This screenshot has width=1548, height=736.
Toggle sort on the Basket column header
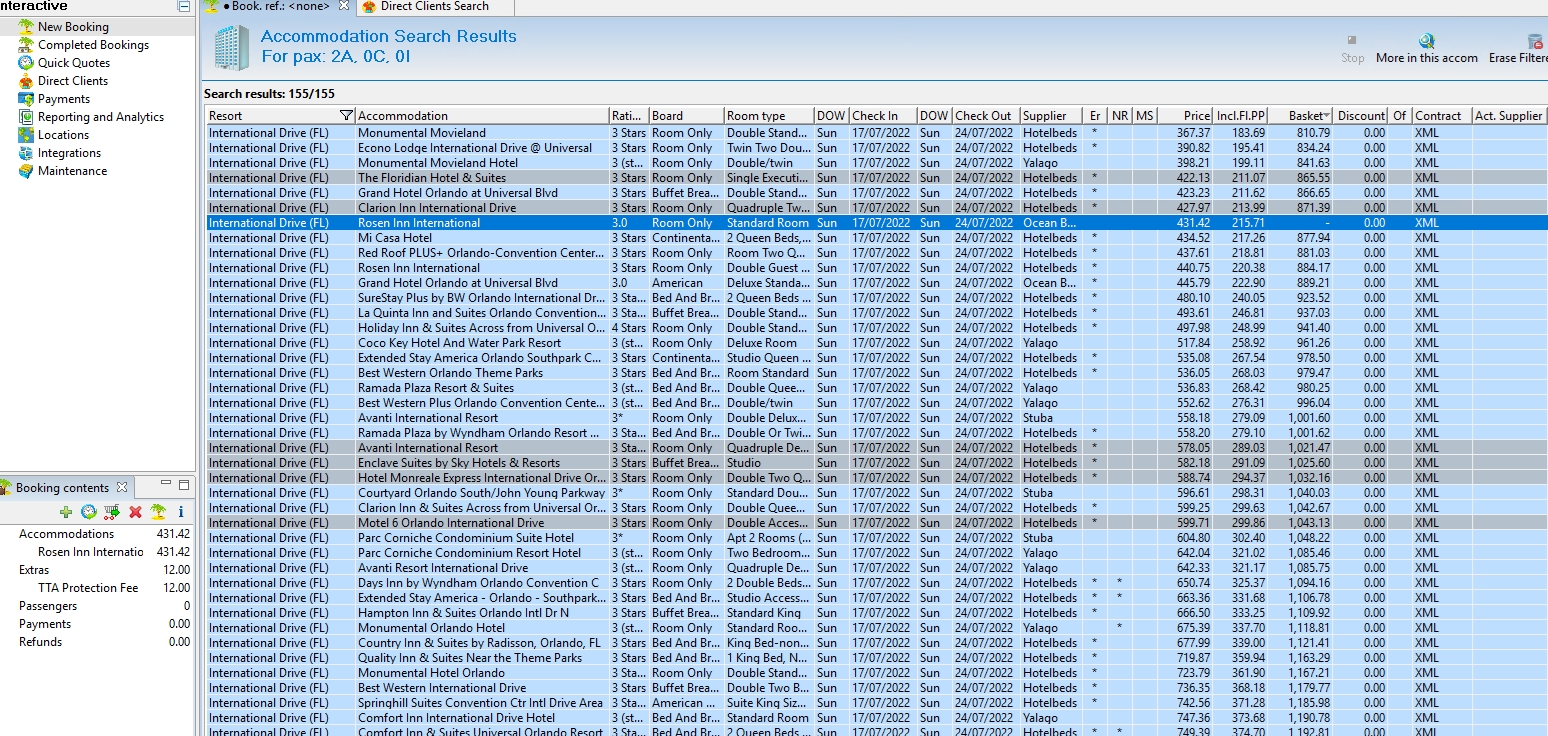[x=1300, y=116]
